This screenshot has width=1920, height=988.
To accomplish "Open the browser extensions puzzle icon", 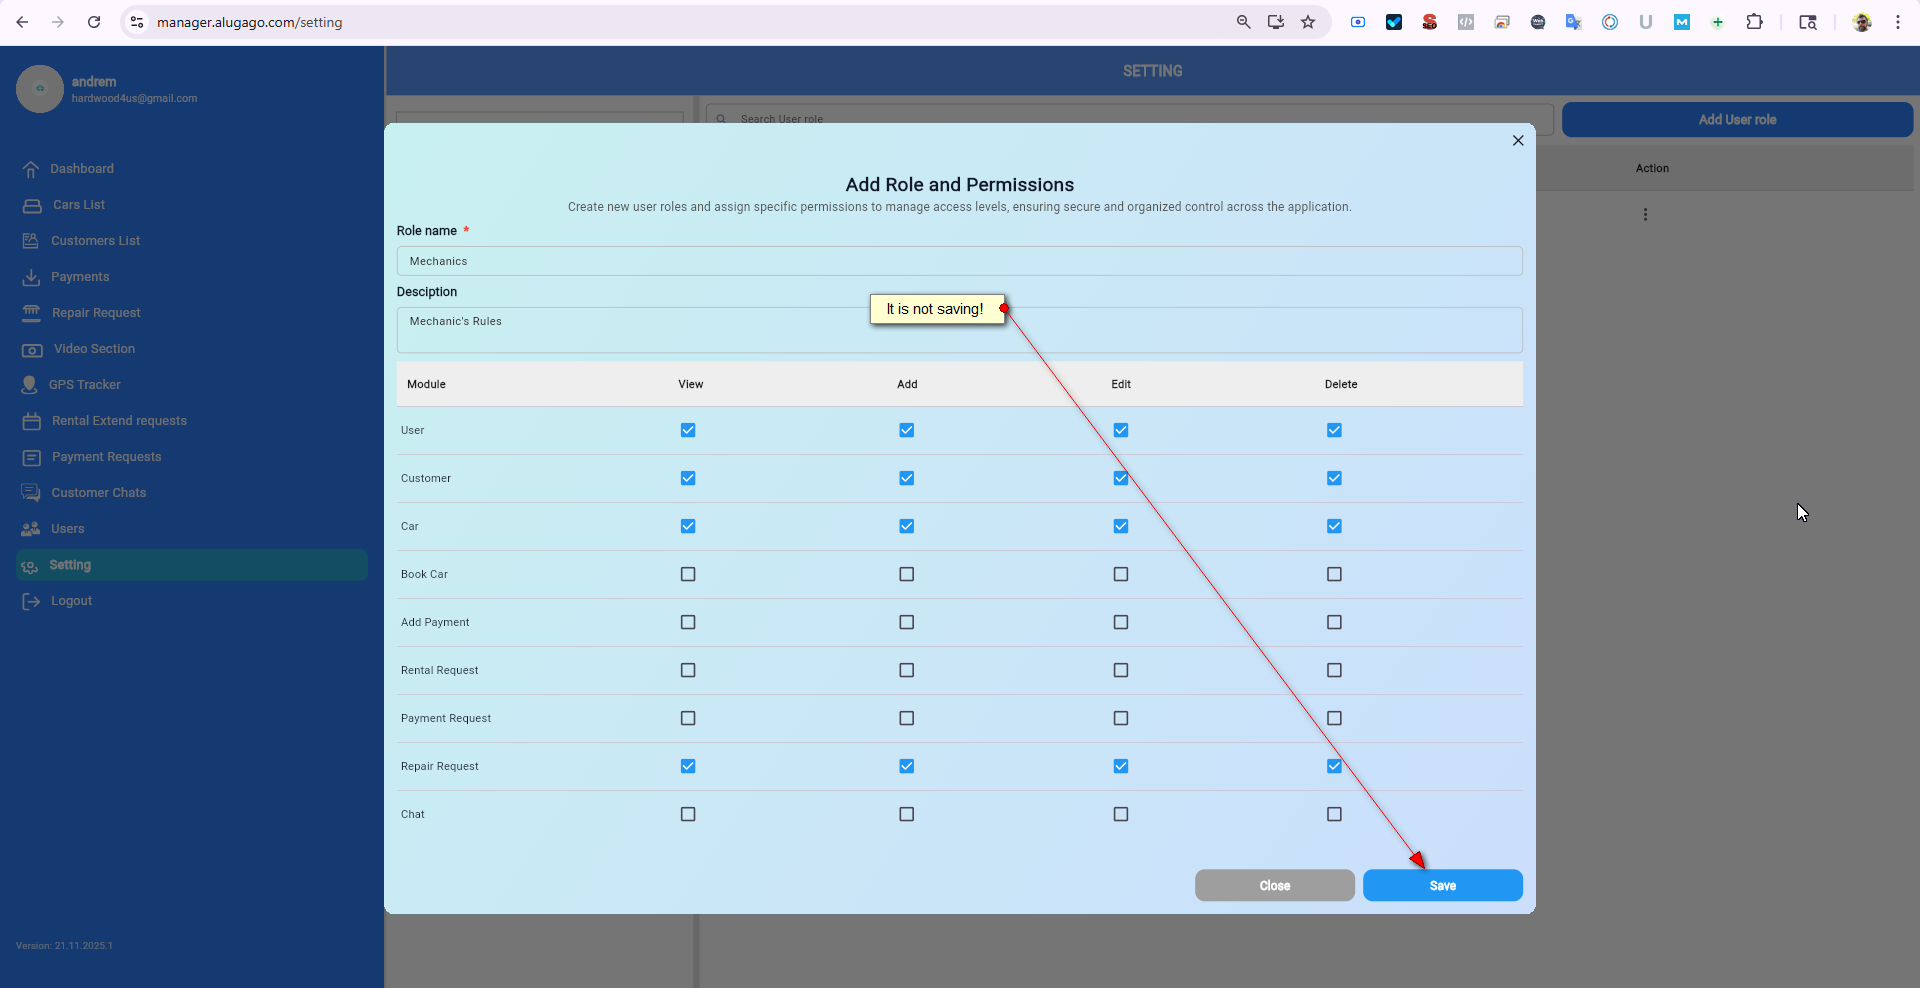I will tap(1754, 22).
